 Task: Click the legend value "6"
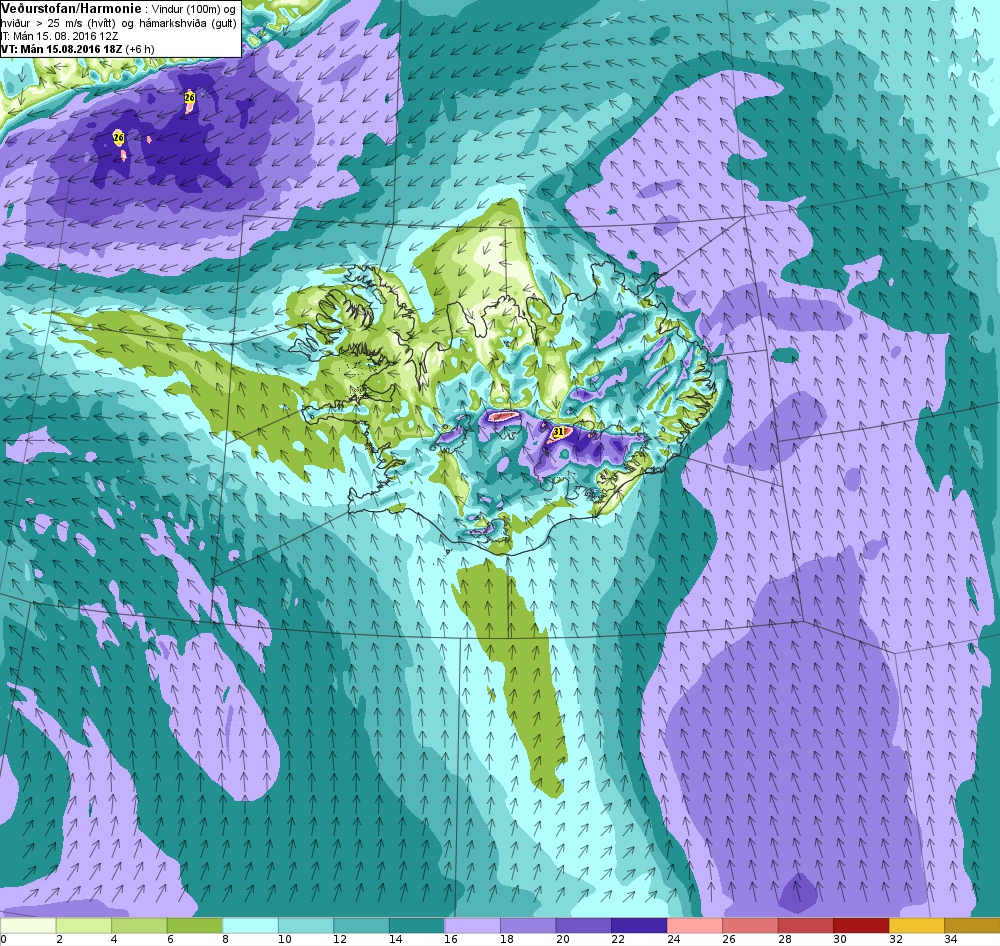pyautogui.click(x=170, y=939)
